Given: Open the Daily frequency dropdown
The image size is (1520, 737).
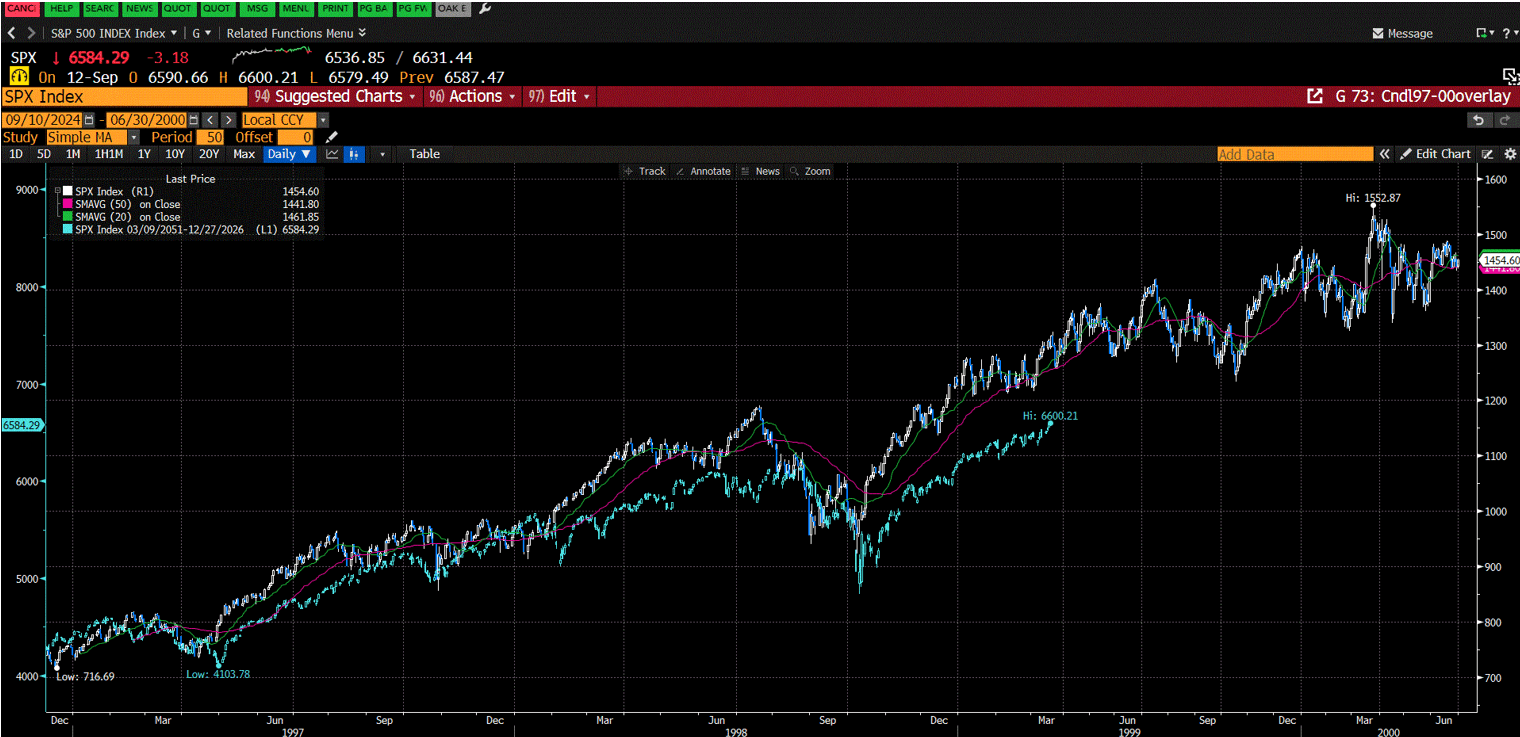Looking at the screenshot, I should click(289, 154).
